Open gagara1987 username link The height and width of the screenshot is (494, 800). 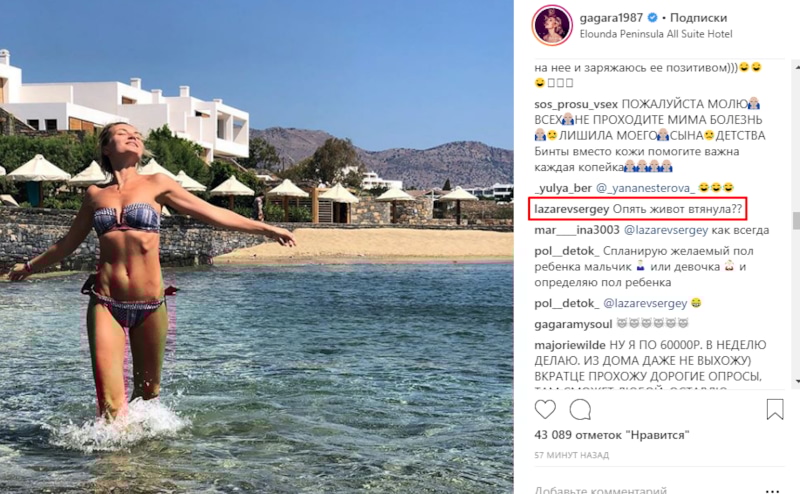point(611,18)
